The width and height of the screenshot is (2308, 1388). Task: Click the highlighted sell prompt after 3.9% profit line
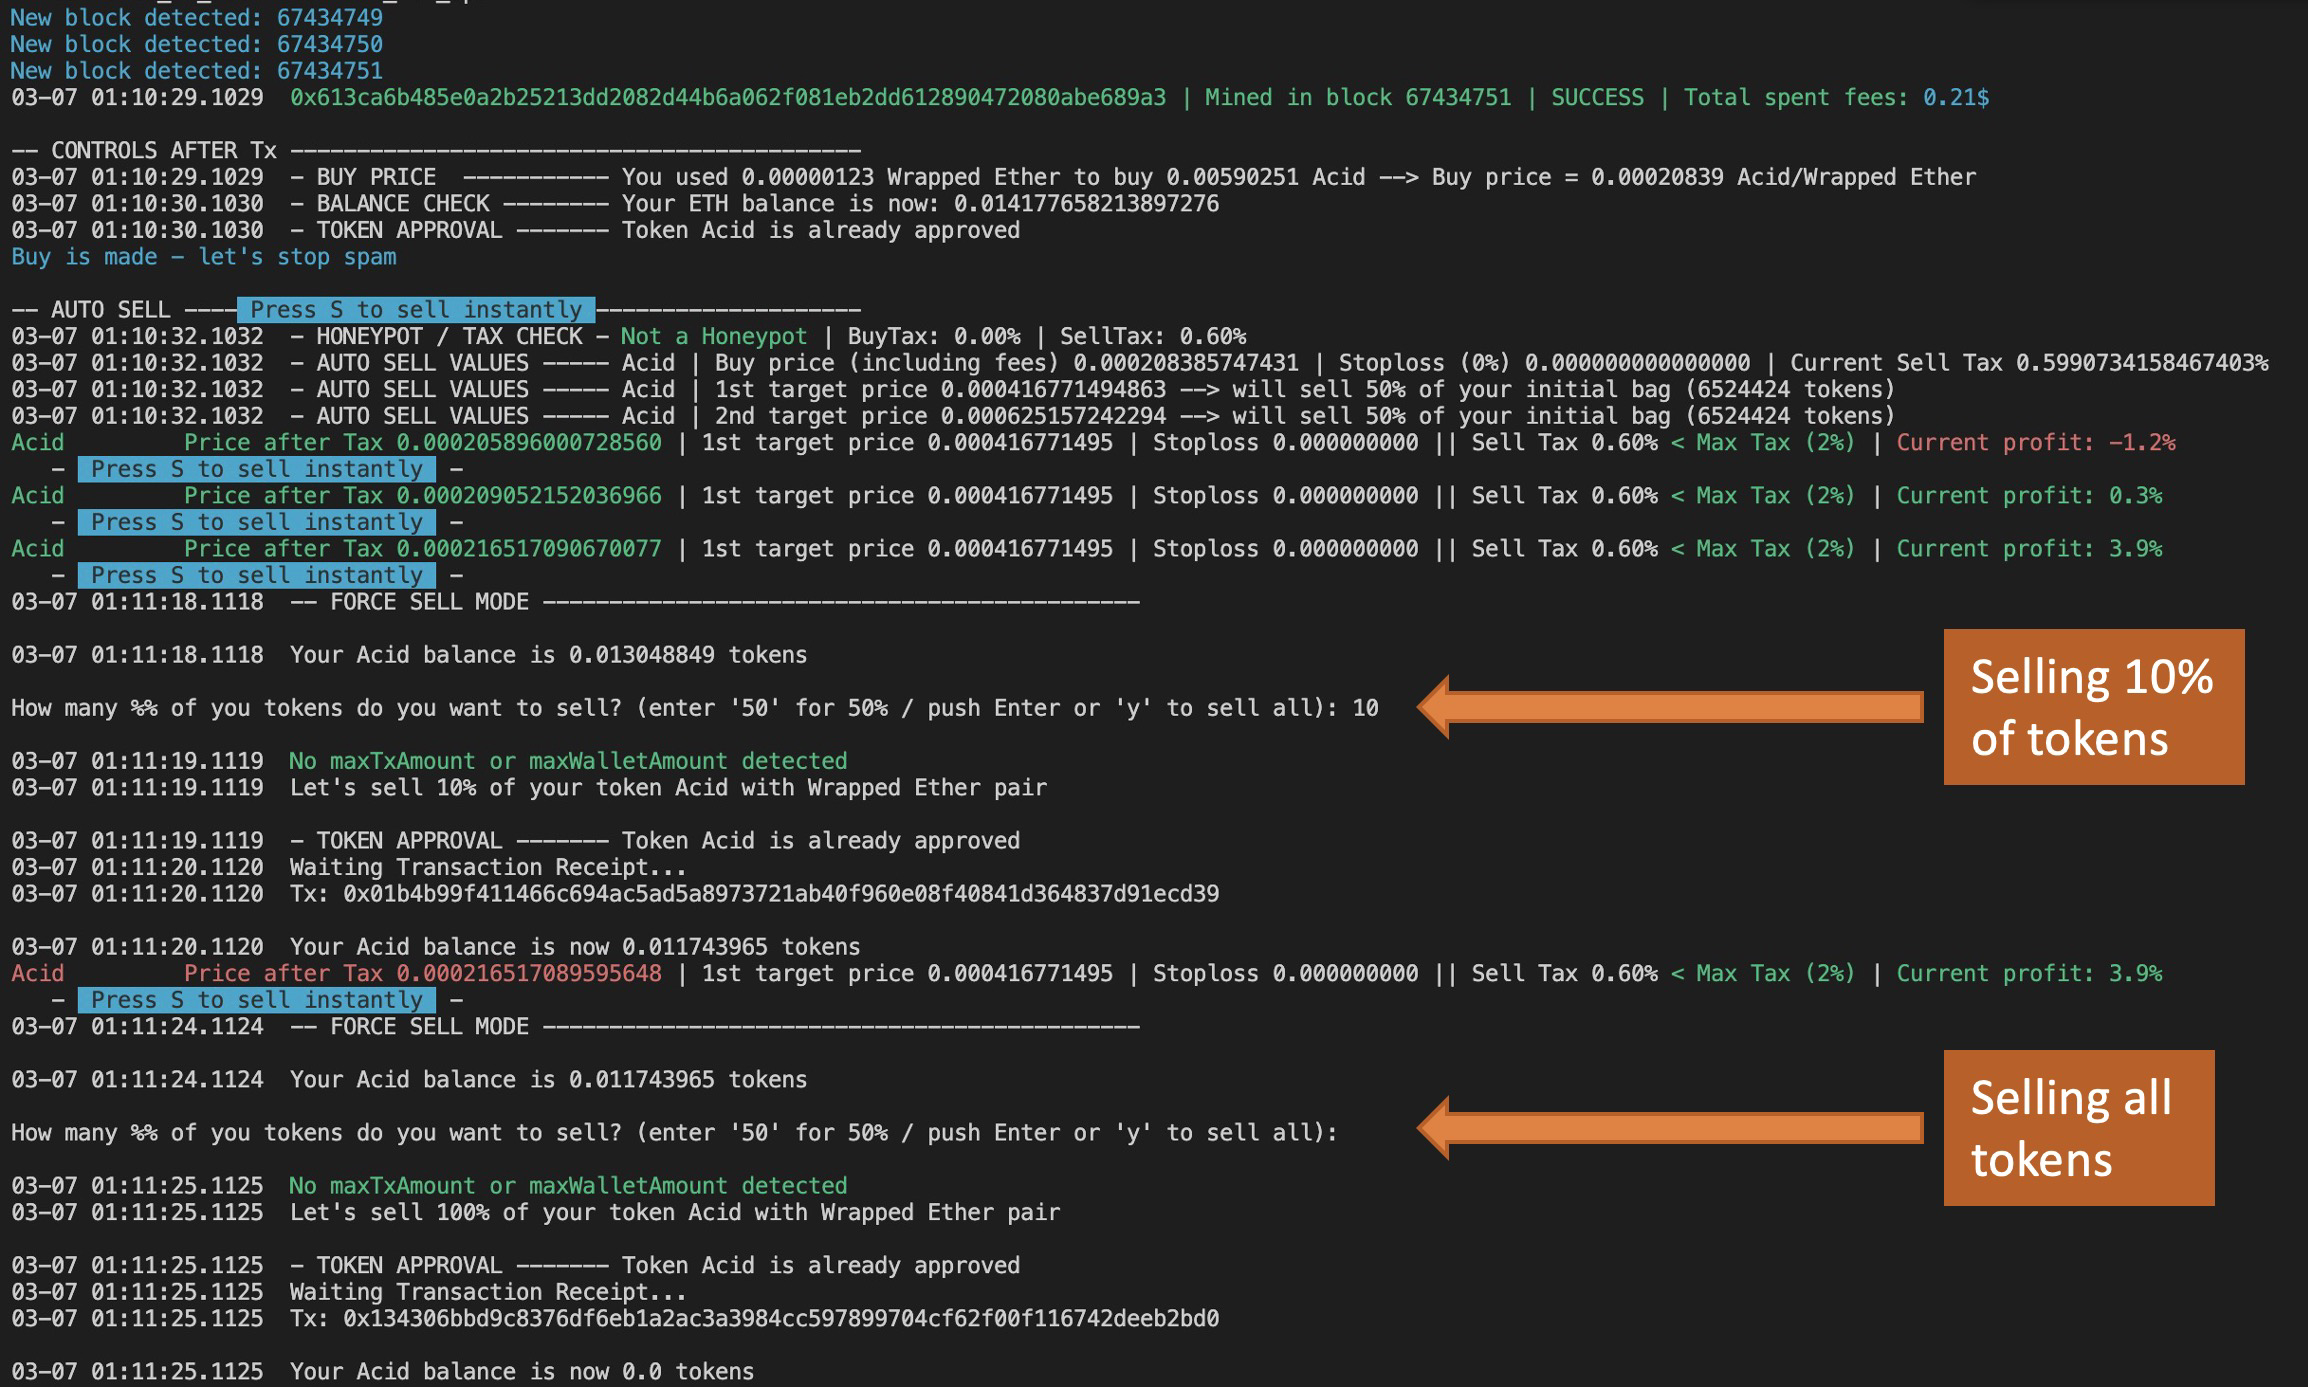(x=258, y=575)
